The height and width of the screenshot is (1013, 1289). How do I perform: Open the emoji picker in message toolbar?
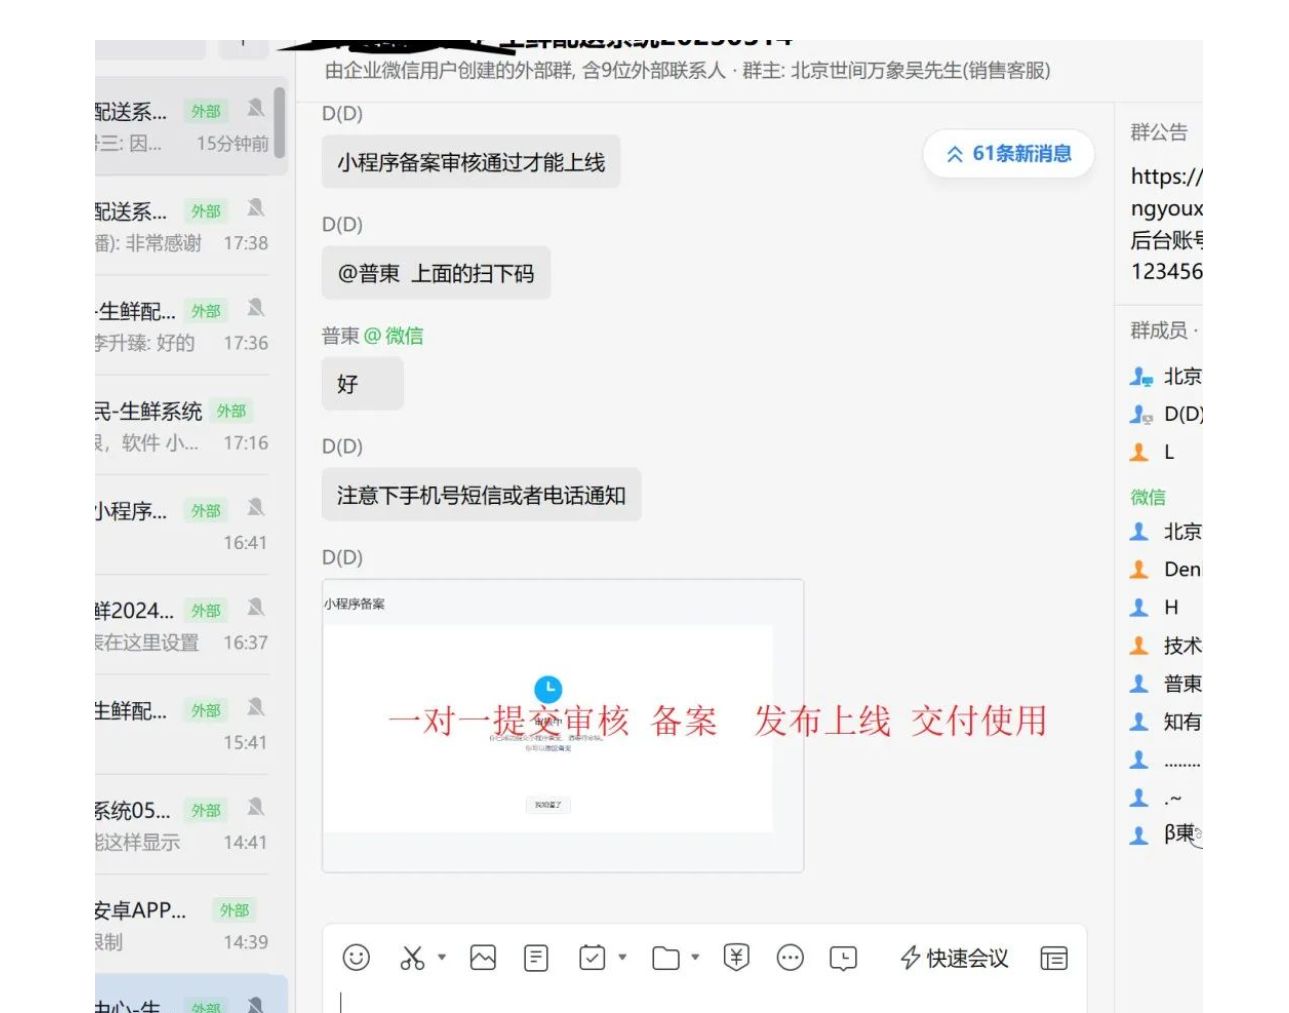tap(356, 958)
